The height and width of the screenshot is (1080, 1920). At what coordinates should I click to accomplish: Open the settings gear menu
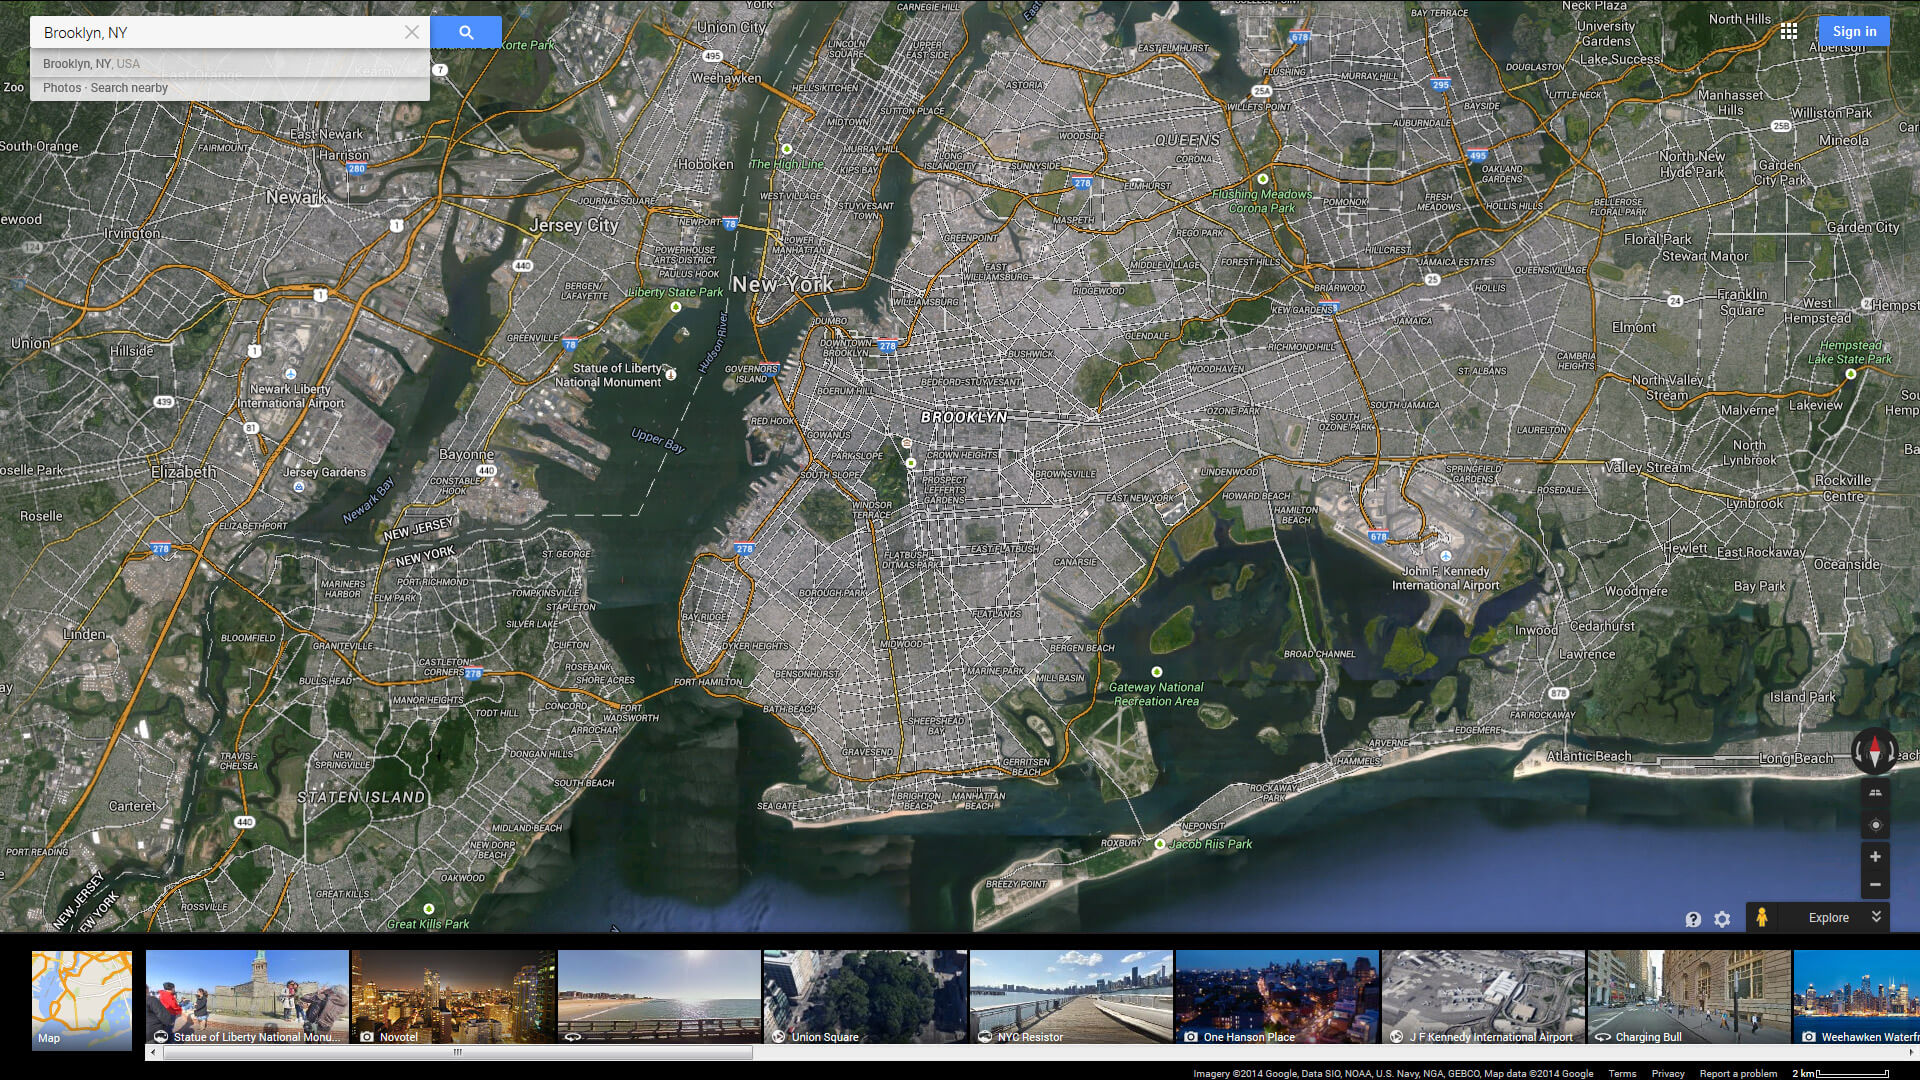click(x=1722, y=919)
